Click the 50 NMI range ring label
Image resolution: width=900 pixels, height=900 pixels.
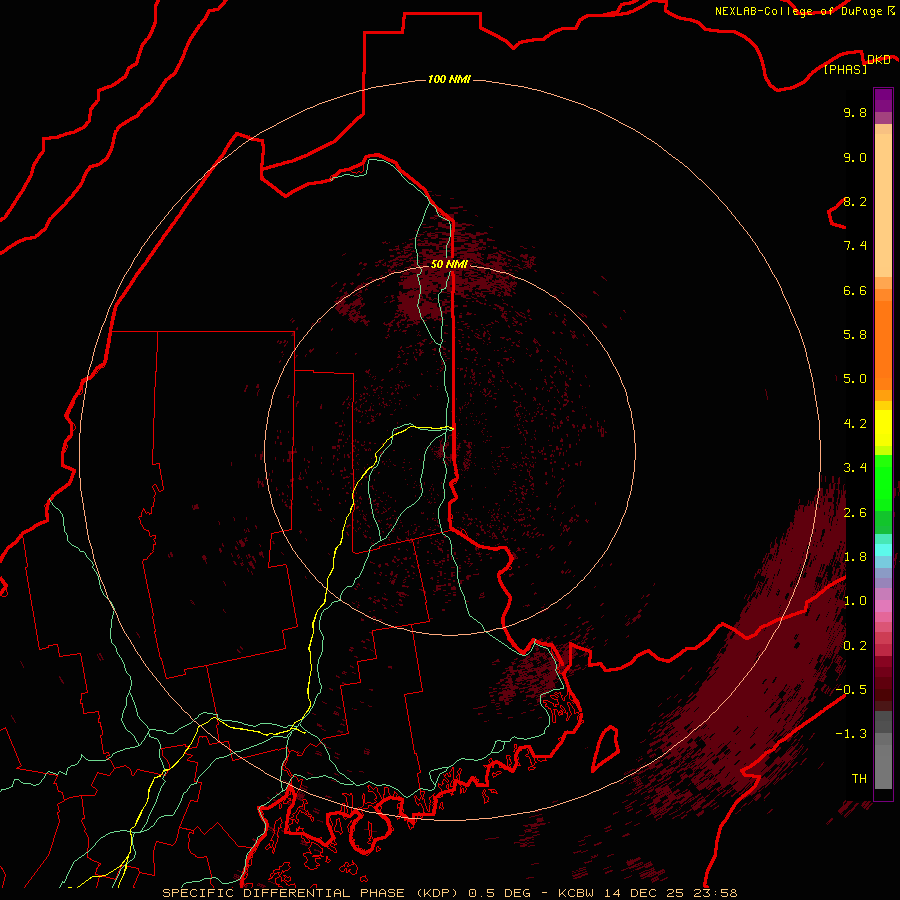coord(449,264)
